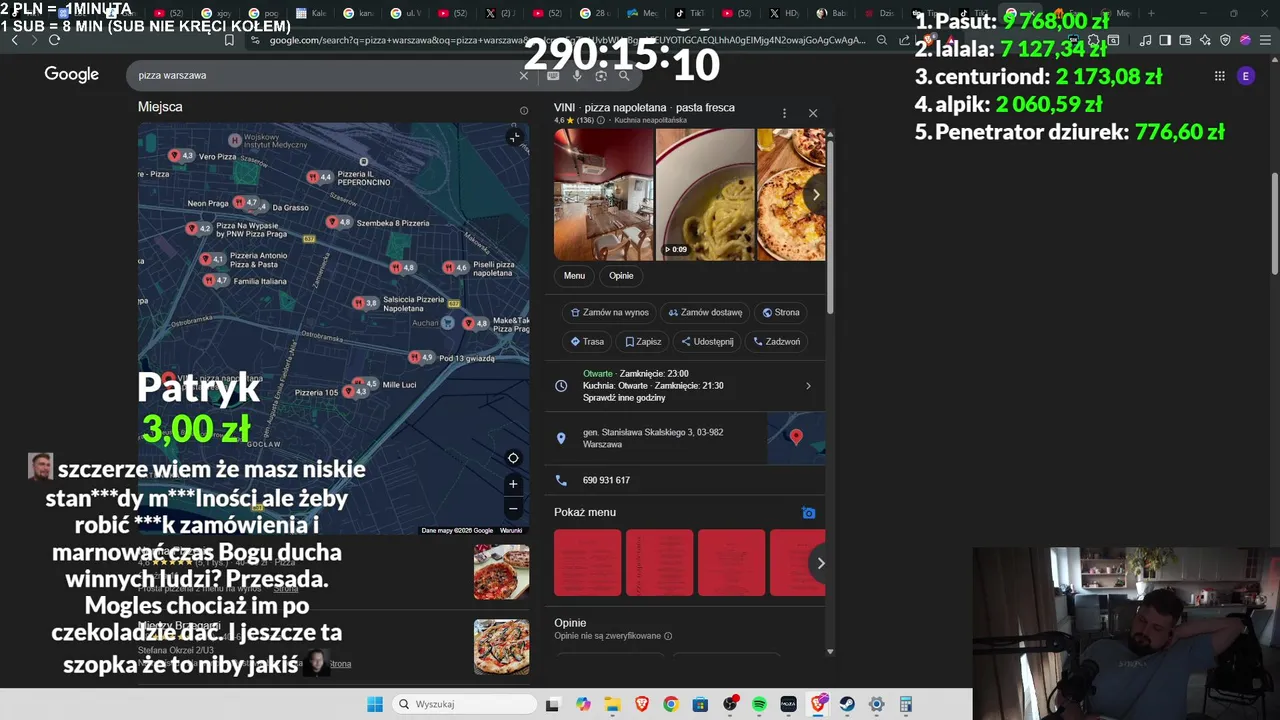Expand the map with fullscreen icon
Screen dimensions: 1280x720
click(x=514, y=137)
